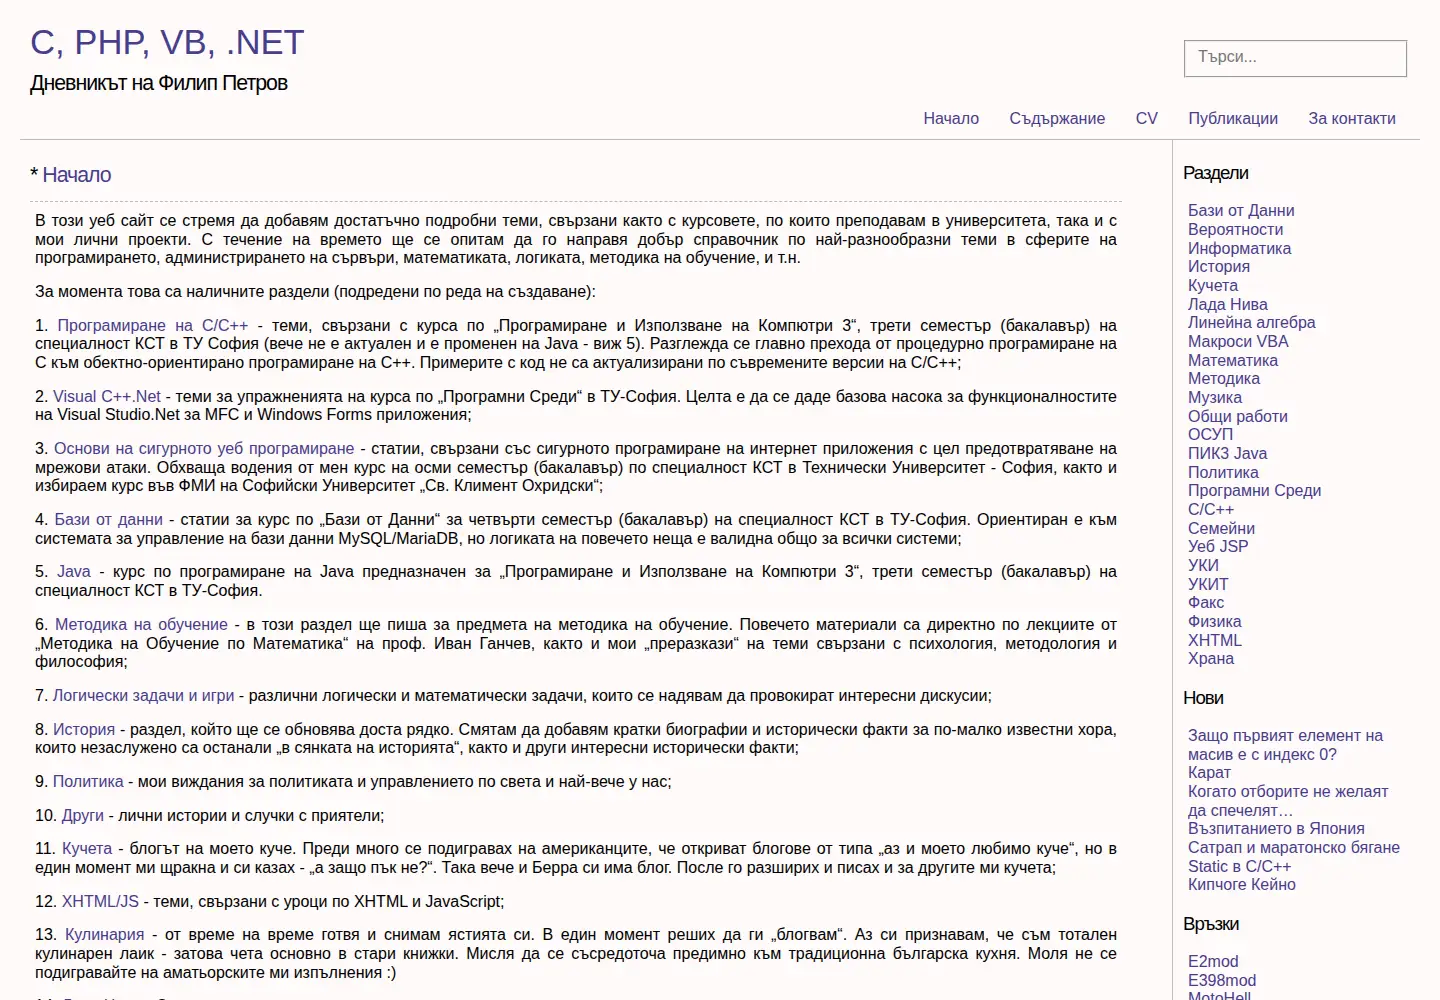Open the 'Музика' sidebar section

point(1215,397)
